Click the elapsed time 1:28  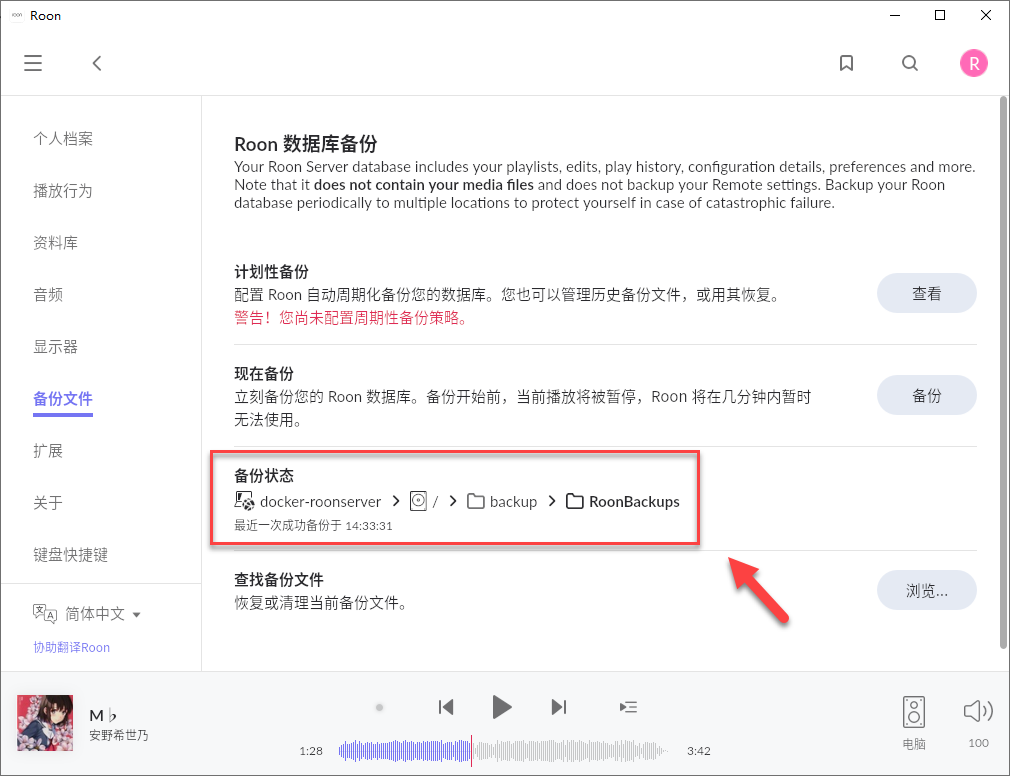click(310, 751)
